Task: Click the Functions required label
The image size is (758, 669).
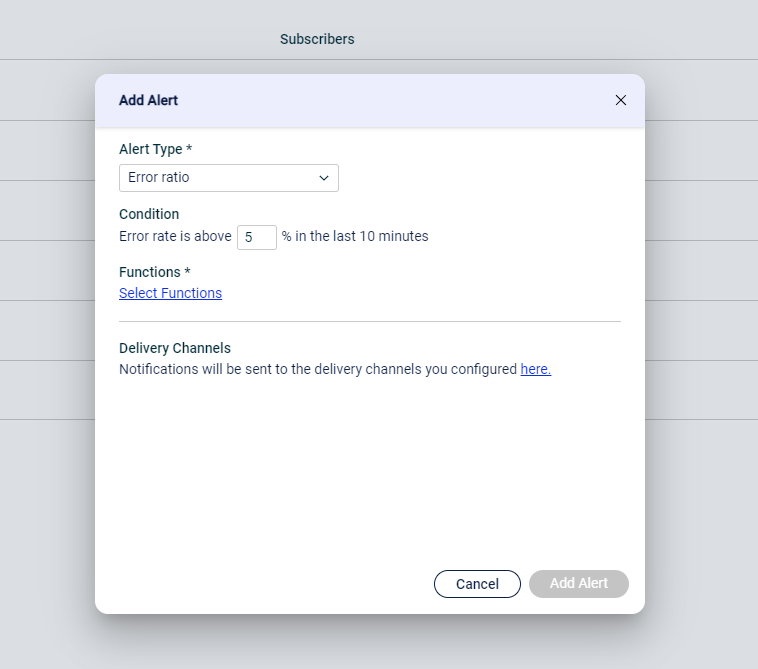Action: 155,272
